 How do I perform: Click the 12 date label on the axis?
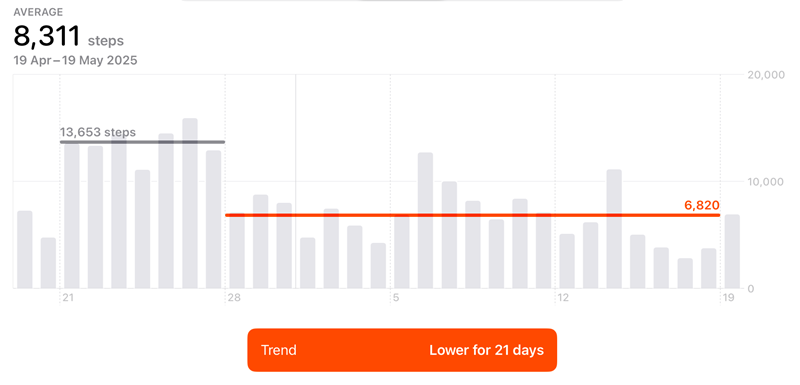coord(563,298)
